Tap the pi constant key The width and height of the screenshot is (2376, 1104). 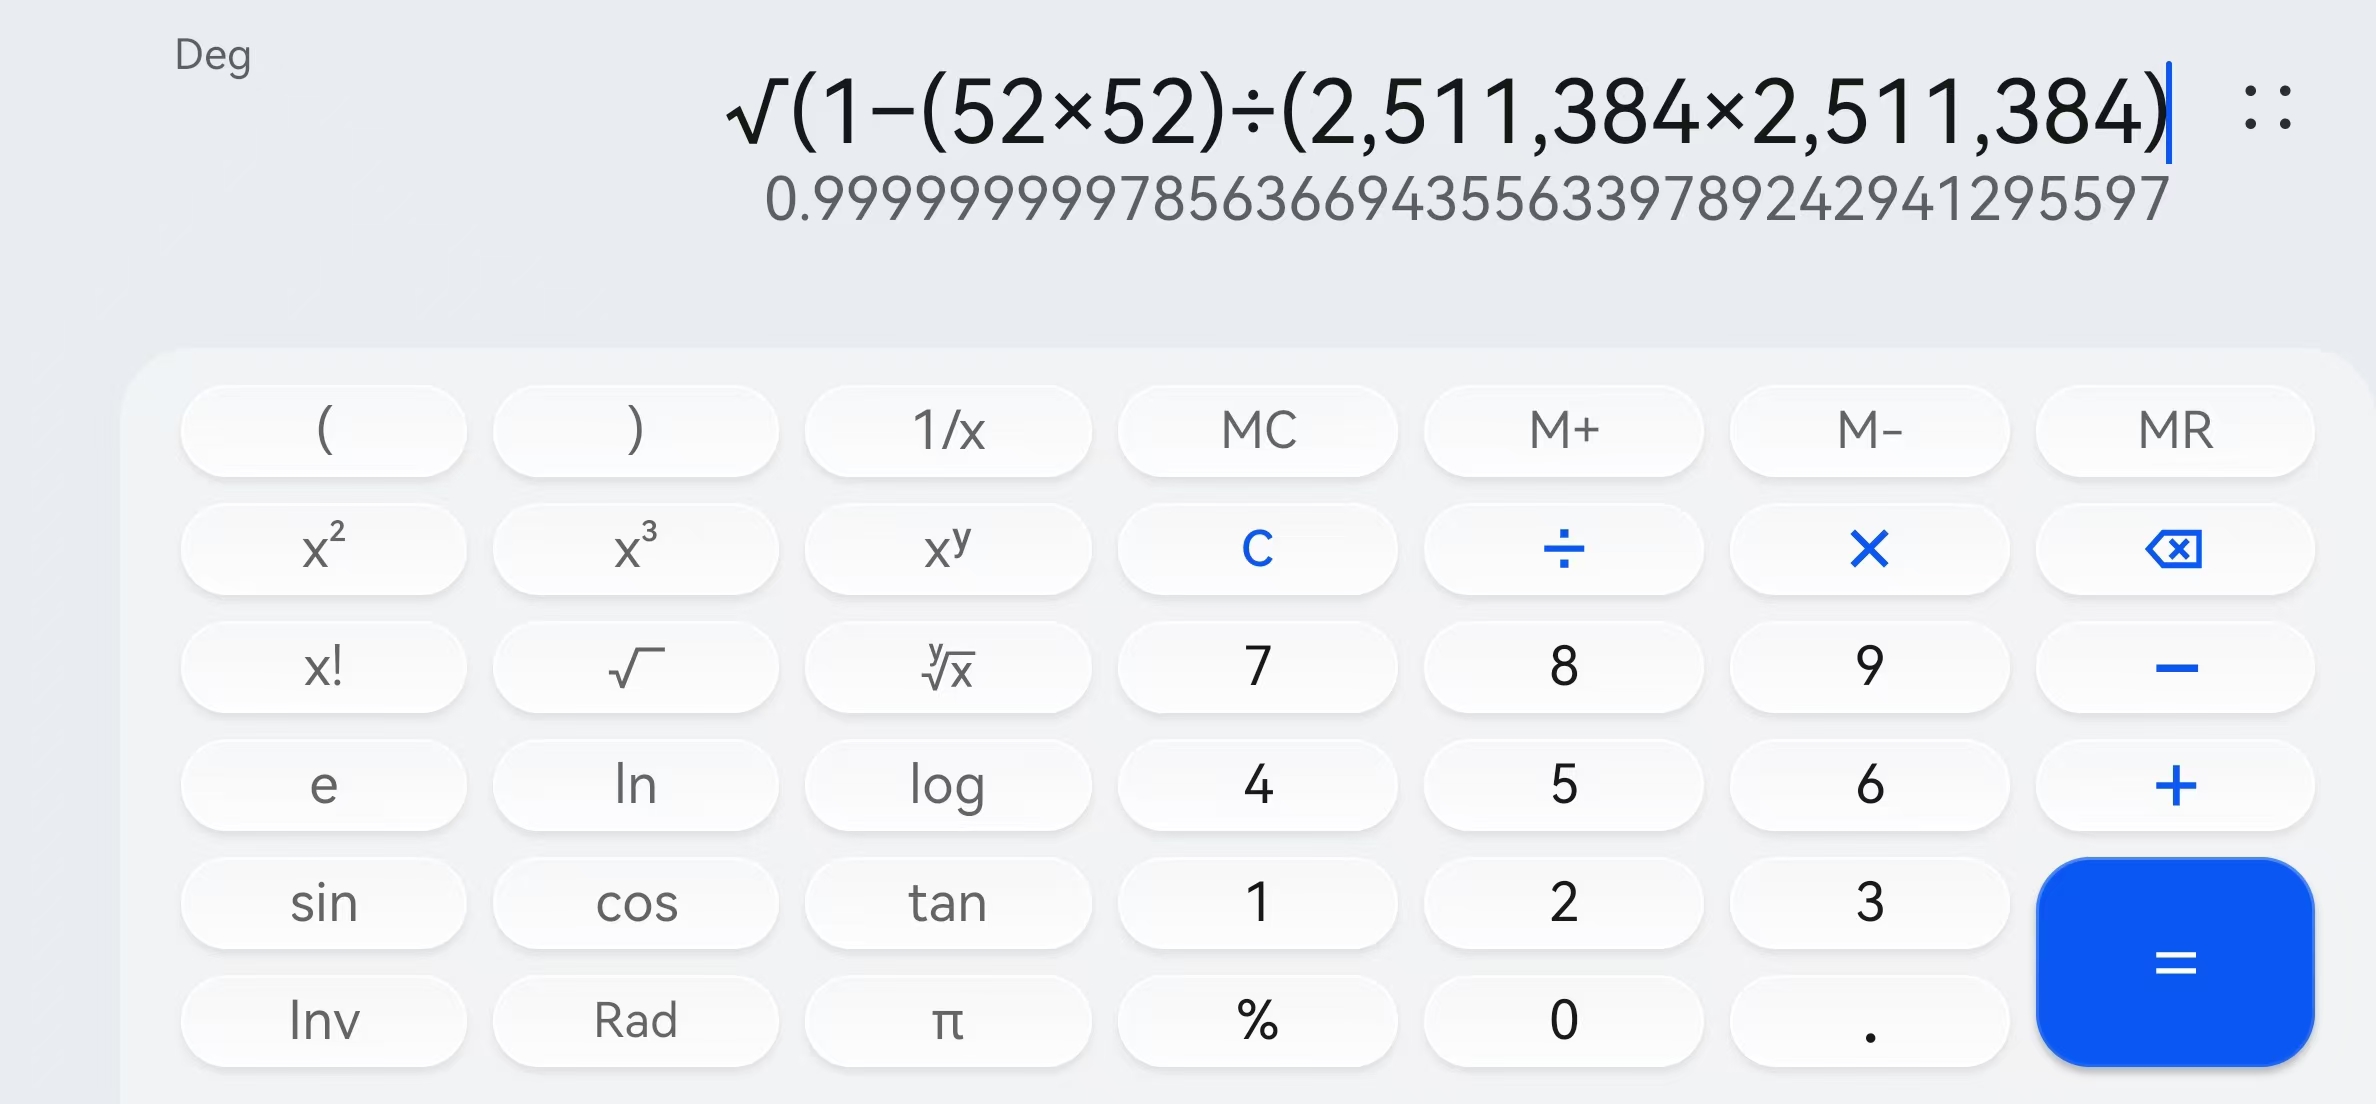pyautogui.click(x=947, y=1021)
